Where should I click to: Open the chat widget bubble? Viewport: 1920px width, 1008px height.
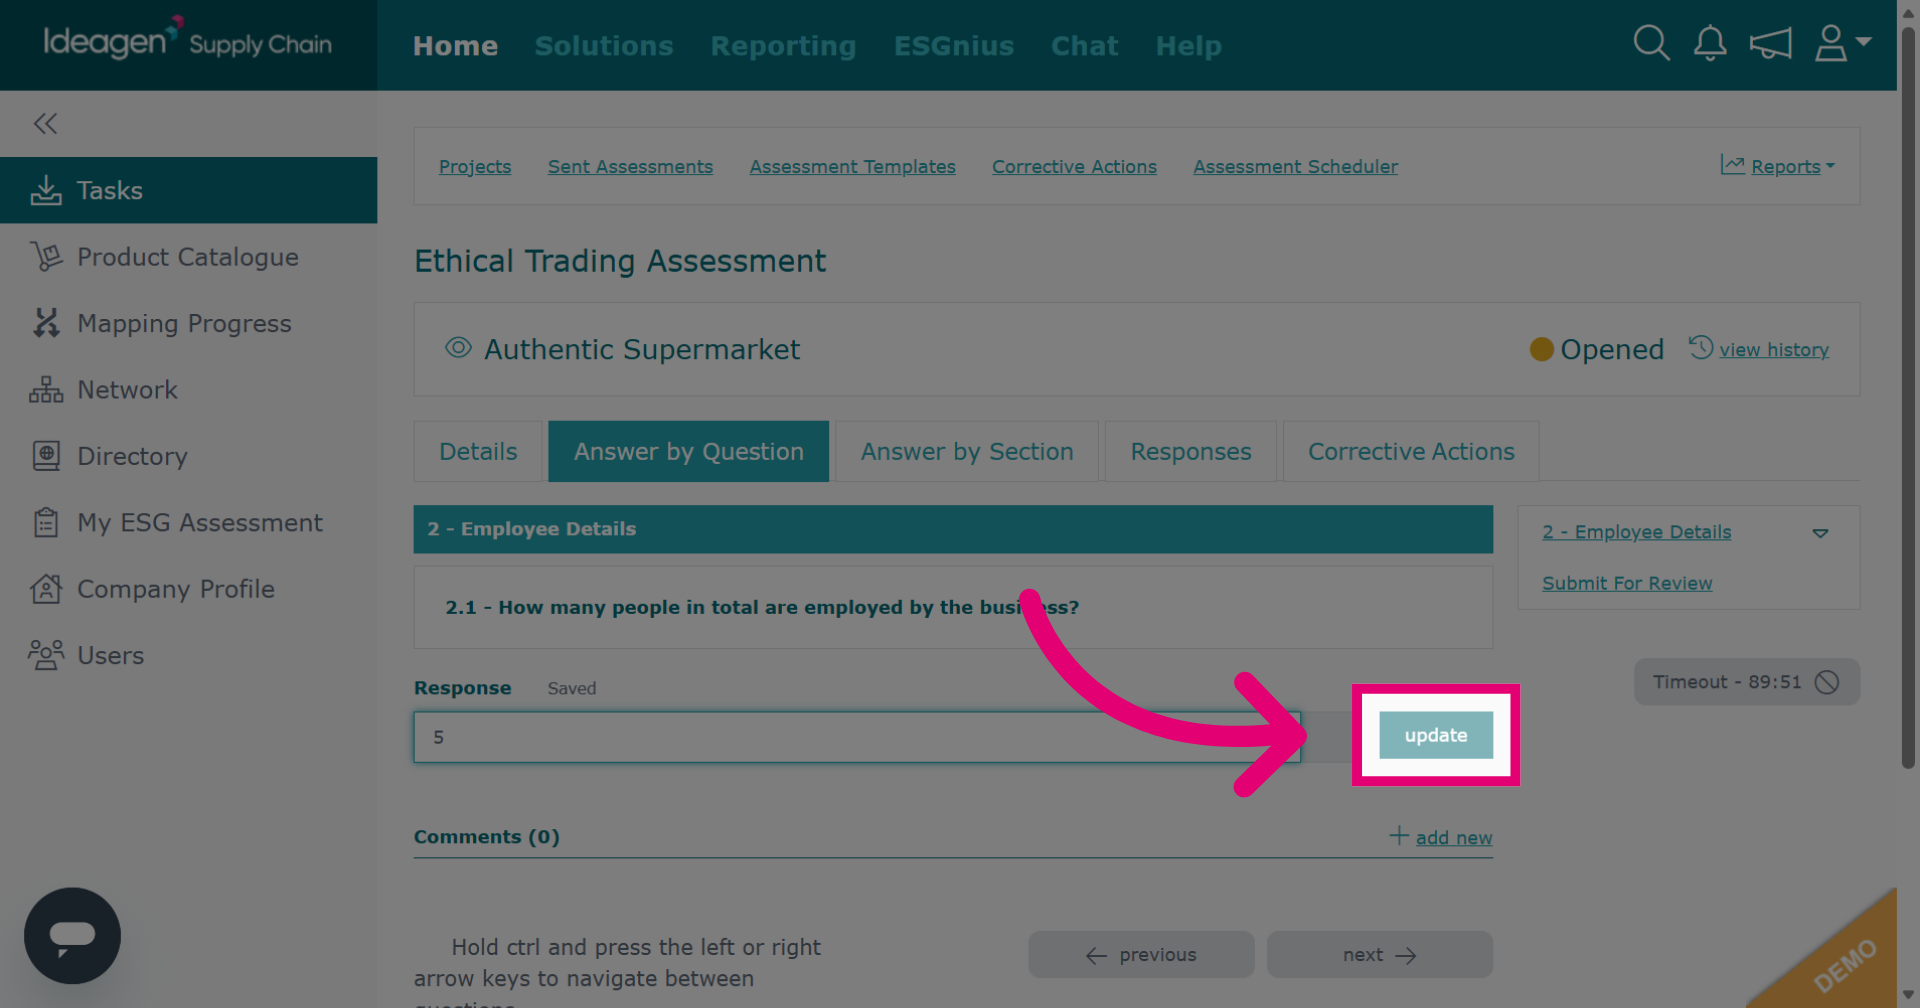pyautogui.click(x=72, y=936)
